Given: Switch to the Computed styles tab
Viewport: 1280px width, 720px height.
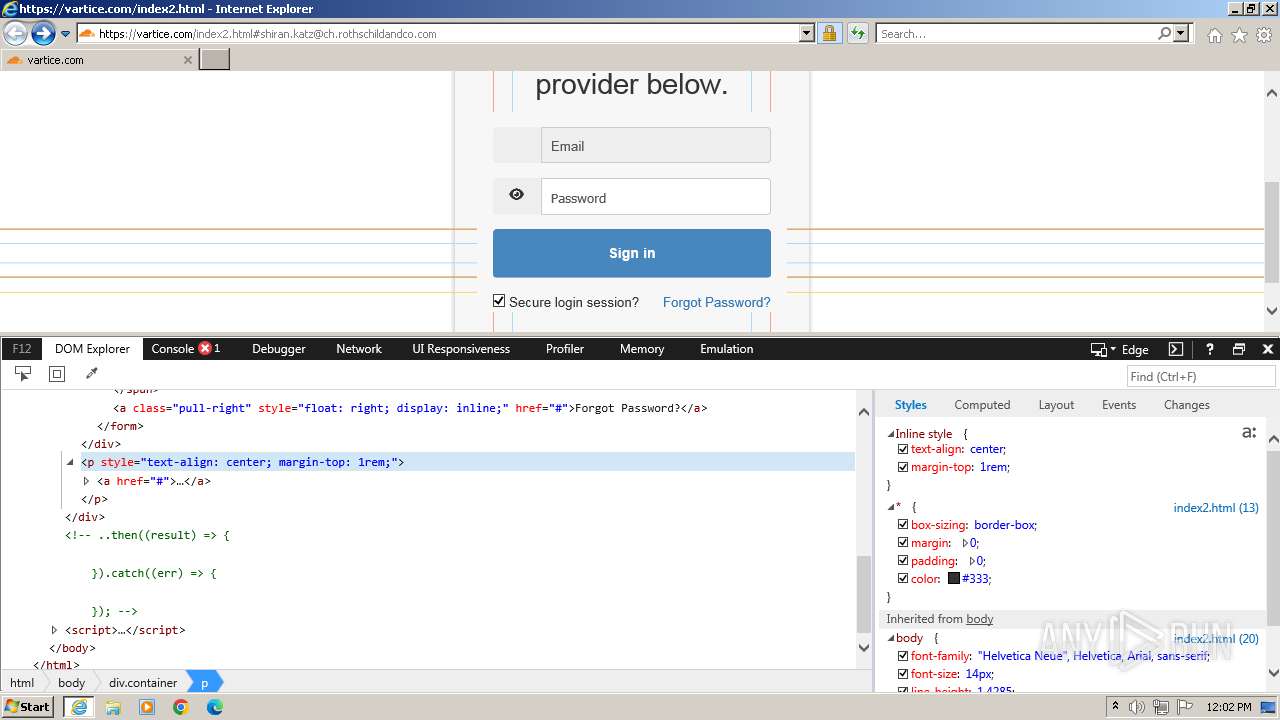Looking at the screenshot, I should 982,405.
